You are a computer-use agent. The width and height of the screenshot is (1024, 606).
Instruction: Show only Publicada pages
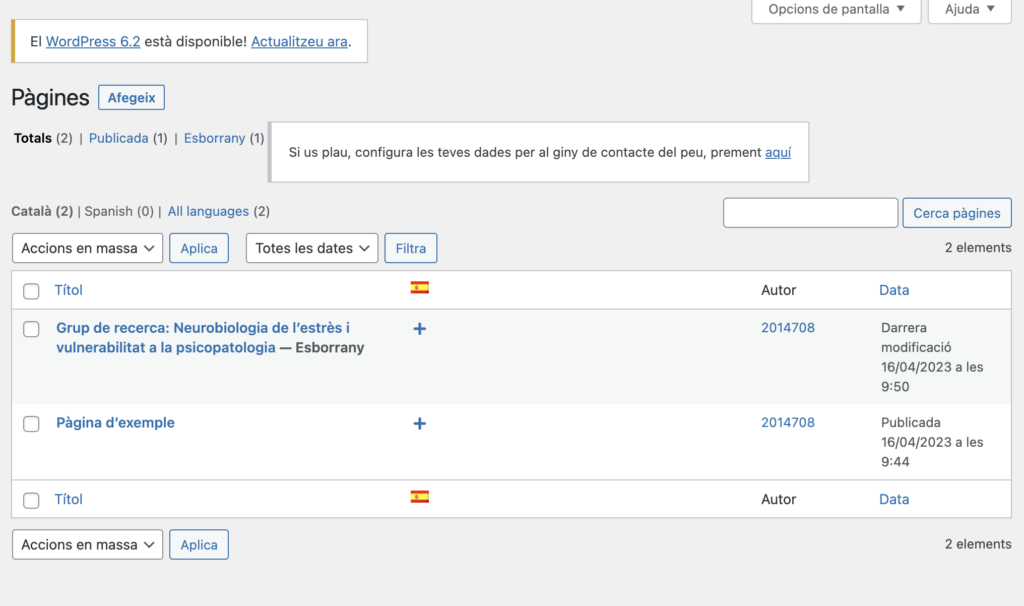pos(119,138)
